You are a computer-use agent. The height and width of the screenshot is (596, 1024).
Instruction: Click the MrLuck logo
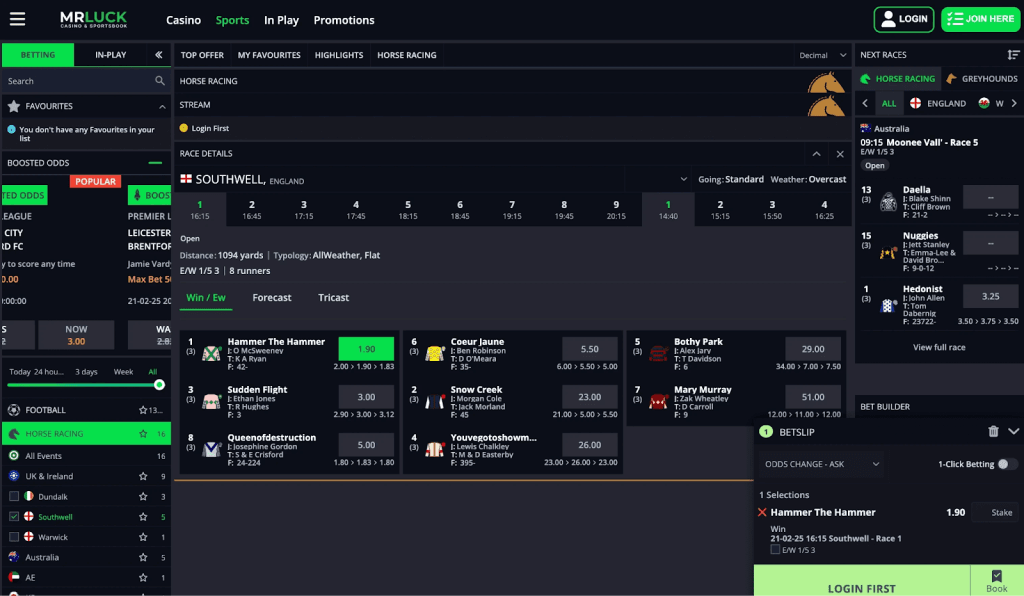click(93, 20)
